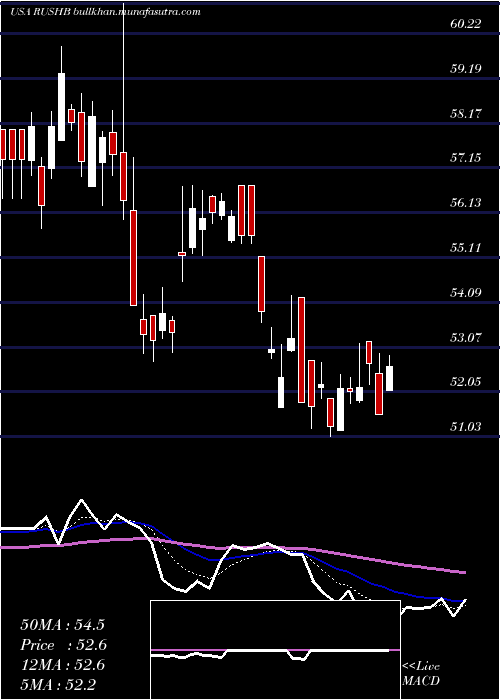
Task: Click the 60.22 price axis label
Action: click(x=466, y=24)
